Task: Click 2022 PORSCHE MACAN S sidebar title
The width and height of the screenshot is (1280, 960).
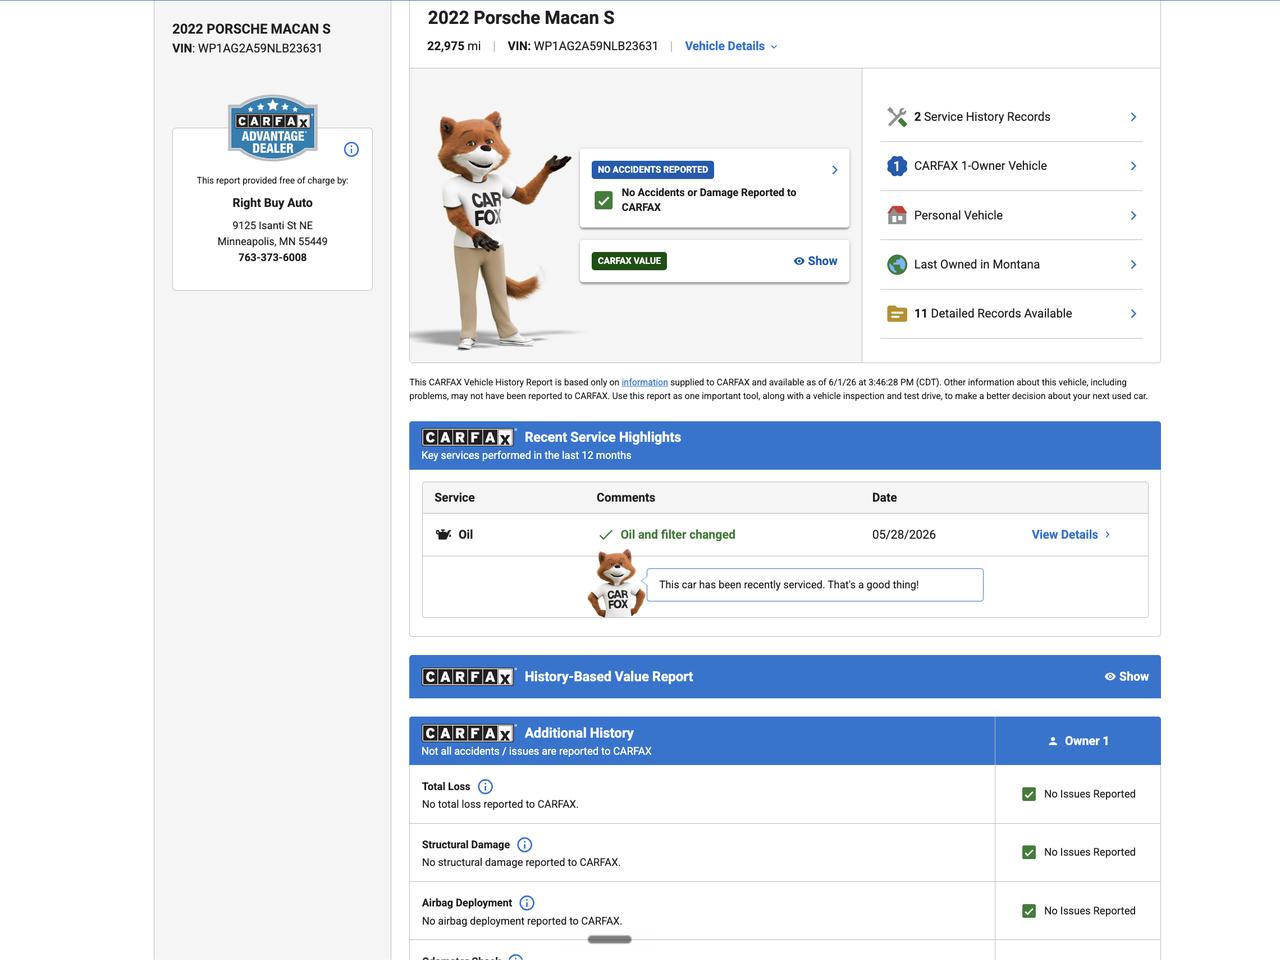Action: (251, 29)
